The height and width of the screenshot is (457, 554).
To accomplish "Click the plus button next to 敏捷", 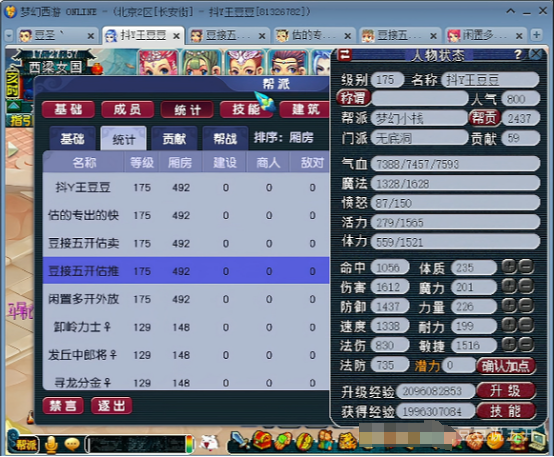I will [x=509, y=344].
